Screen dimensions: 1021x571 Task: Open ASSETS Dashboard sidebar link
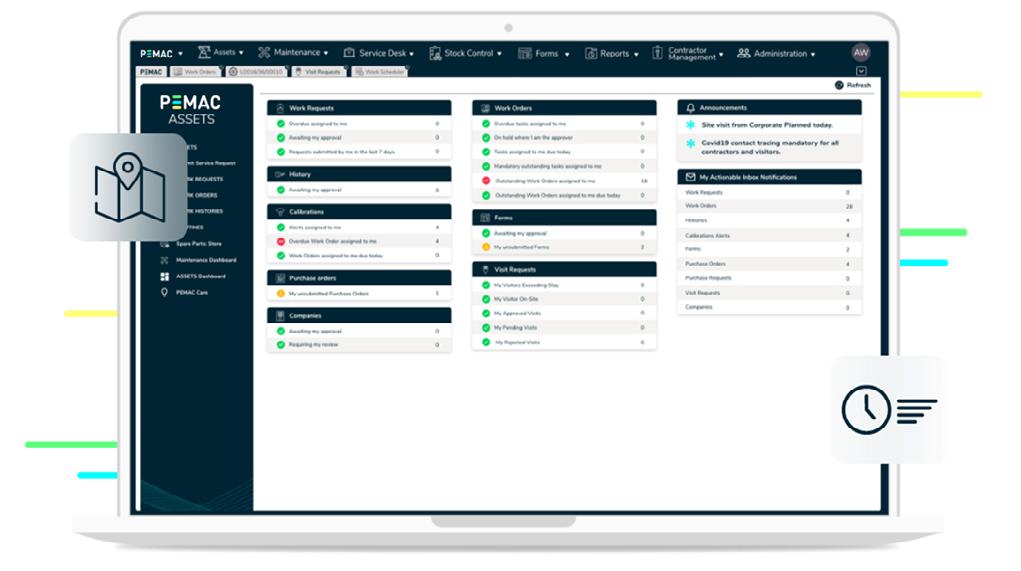tap(201, 277)
